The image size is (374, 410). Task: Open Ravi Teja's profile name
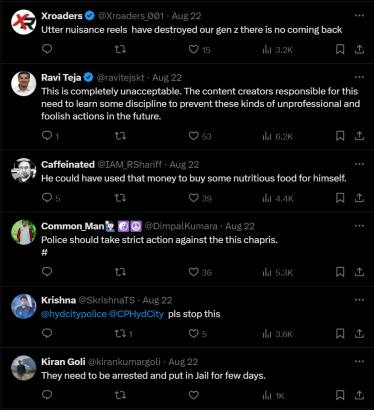(61, 78)
